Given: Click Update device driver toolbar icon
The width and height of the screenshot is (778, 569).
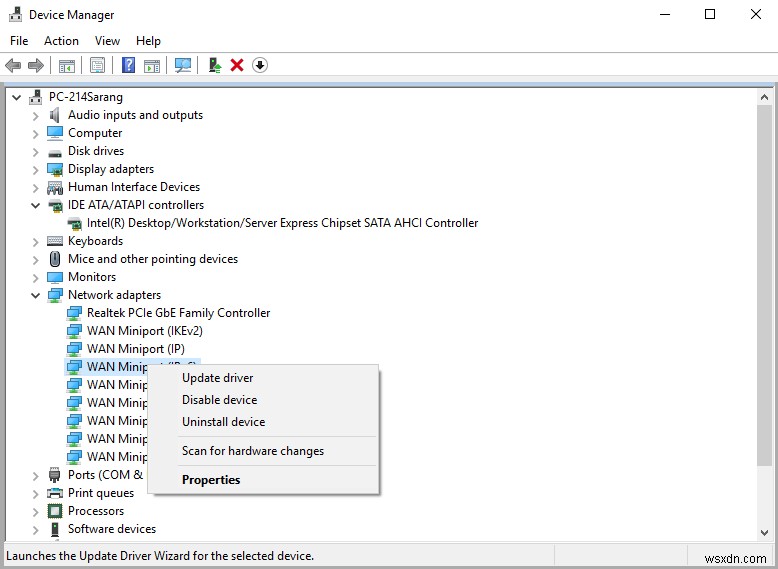Looking at the screenshot, I should click(x=214, y=65).
